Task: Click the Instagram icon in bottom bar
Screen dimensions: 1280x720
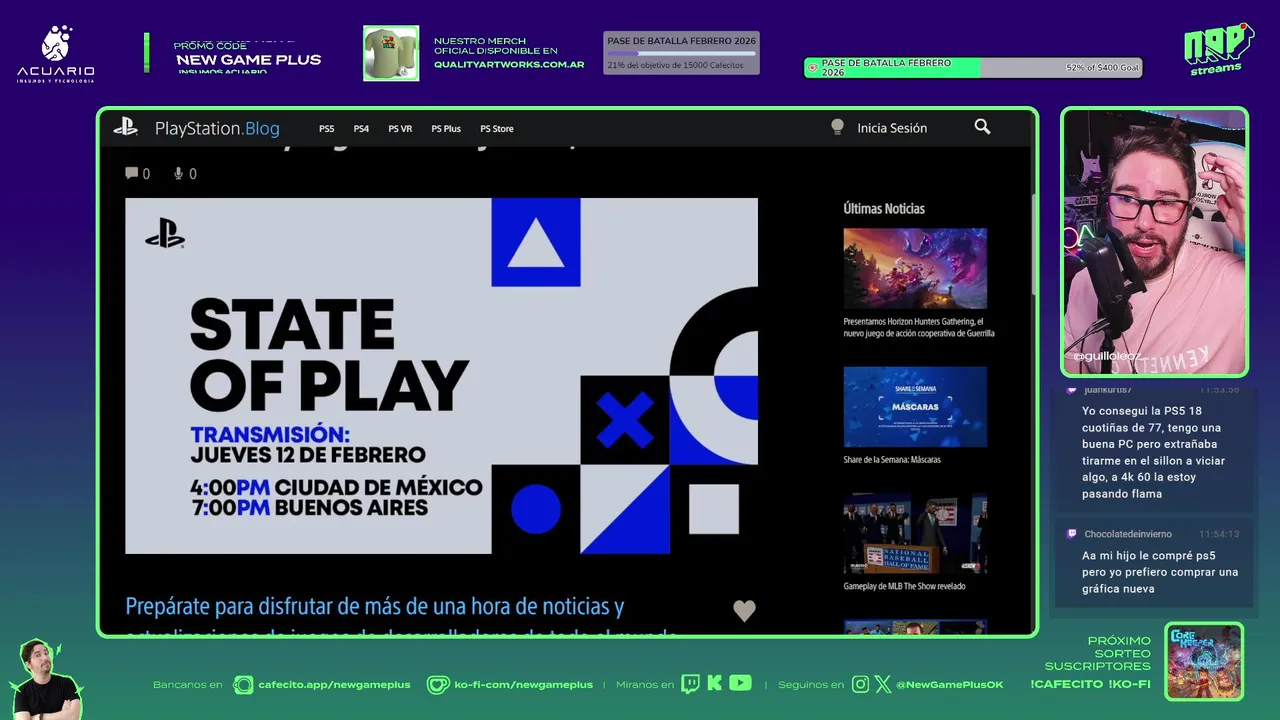Action: coord(860,685)
